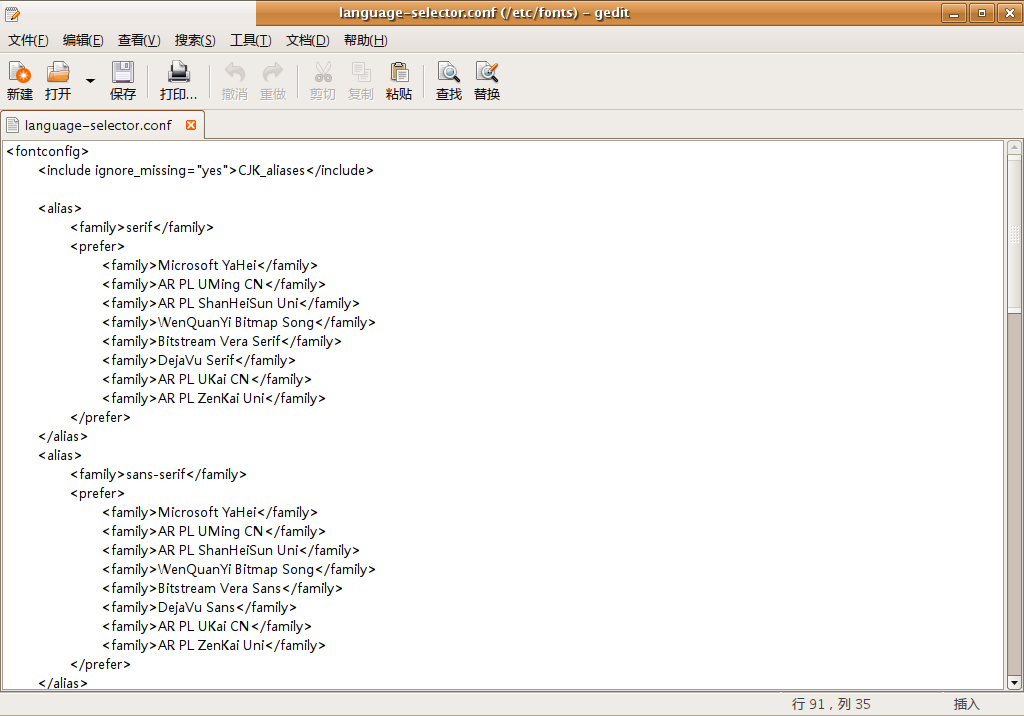This screenshot has width=1024, height=716.
Task: Click the <family>sans-serif</family> line
Action: 158,474
